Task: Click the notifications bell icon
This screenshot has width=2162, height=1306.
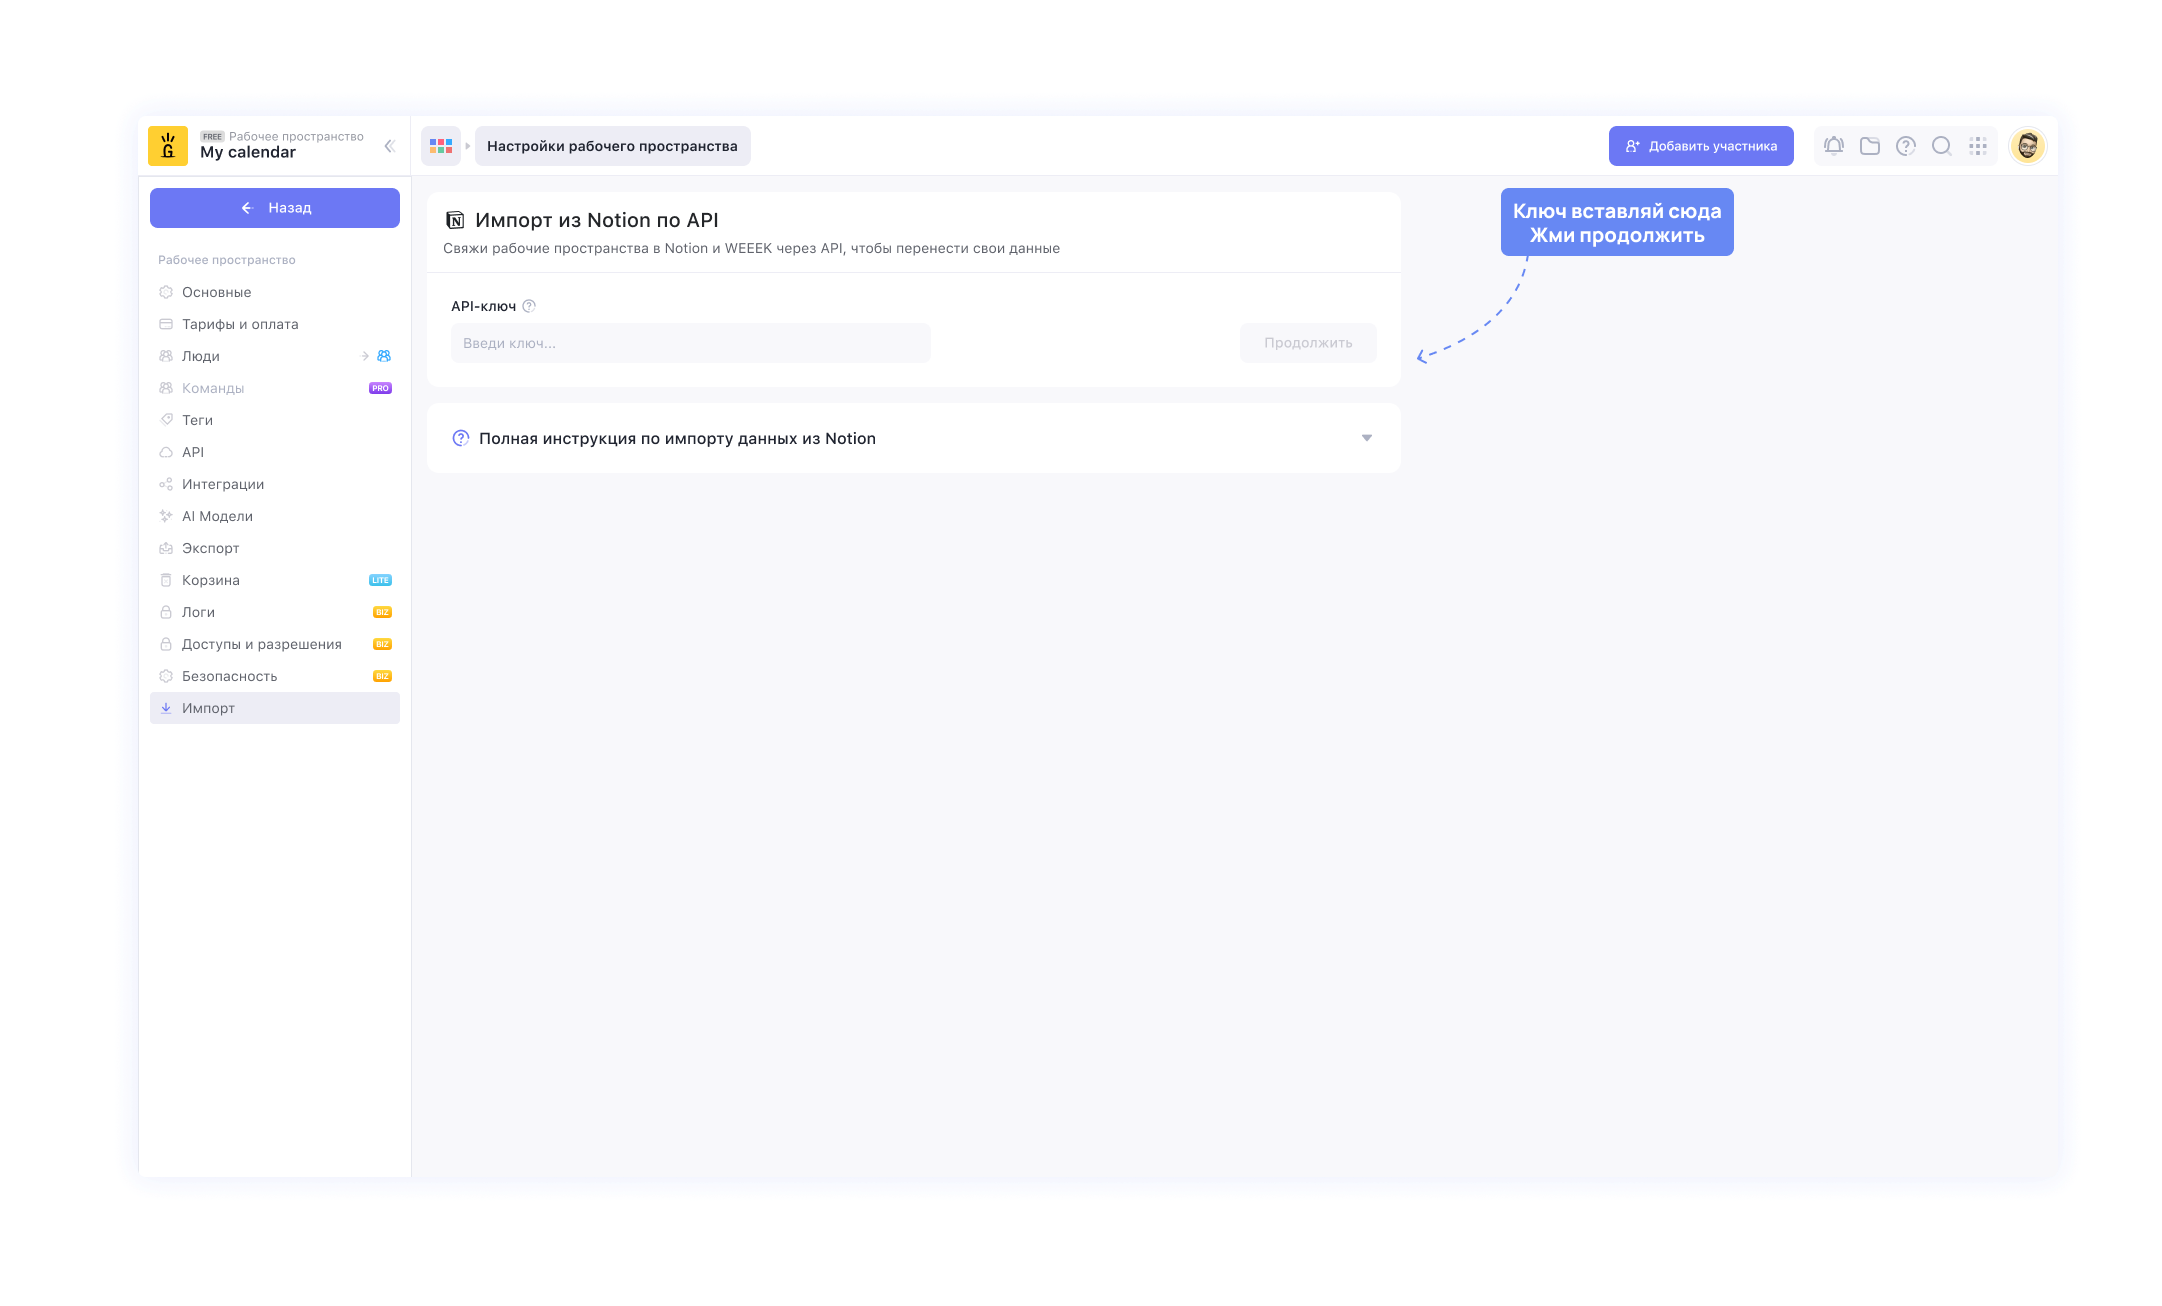Action: (1833, 146)
